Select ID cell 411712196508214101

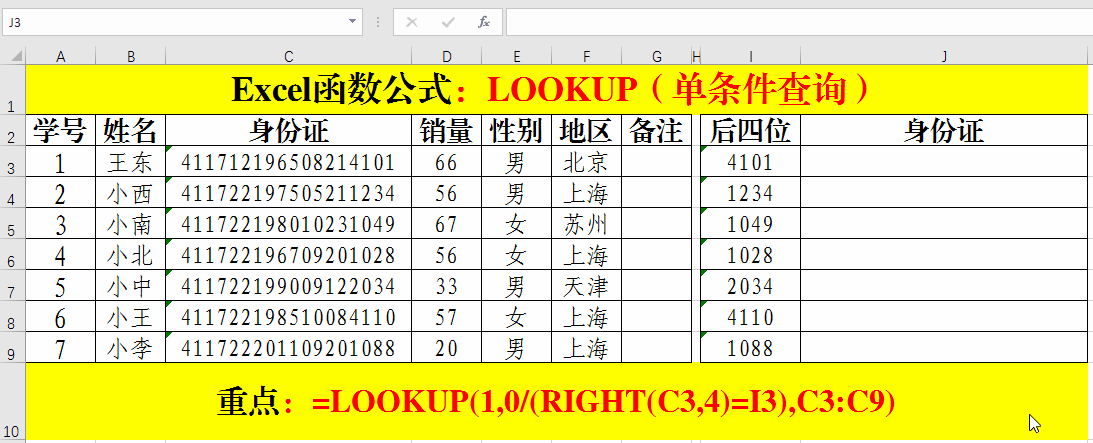pos(289,162)
